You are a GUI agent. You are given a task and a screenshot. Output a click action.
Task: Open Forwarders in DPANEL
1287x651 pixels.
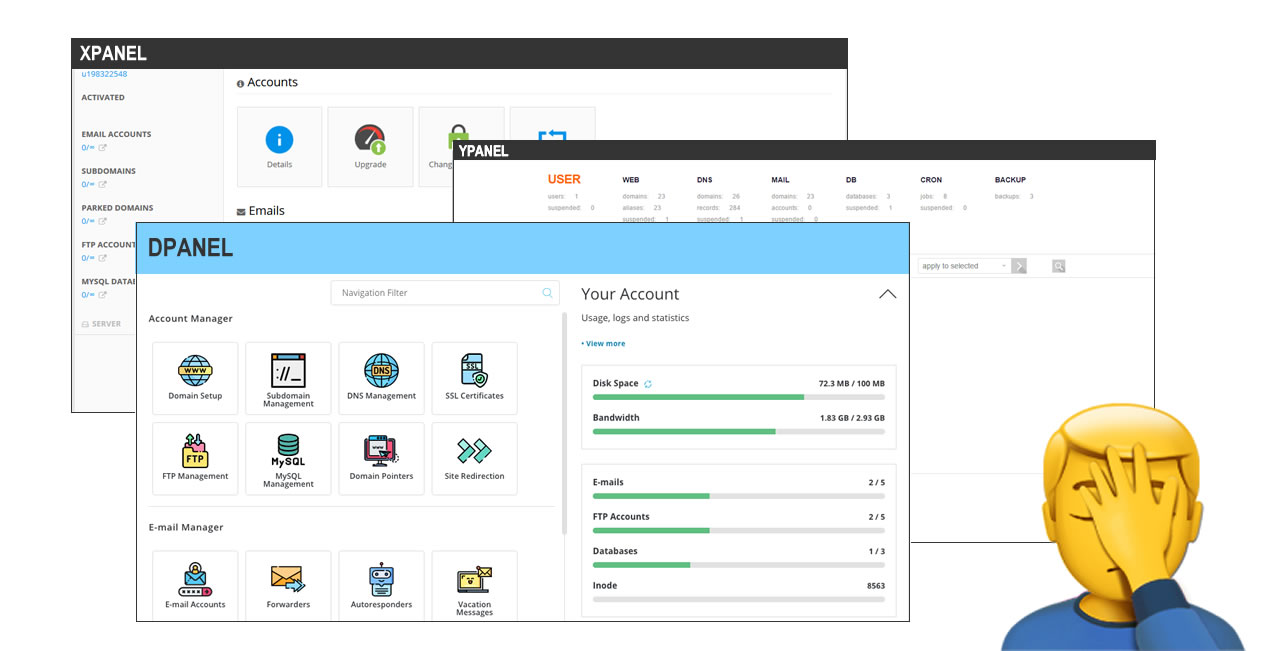pos(288,586)
